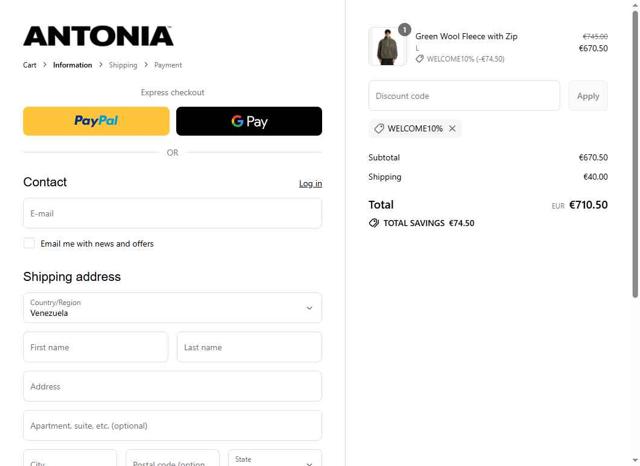
Task: Click the total savings tag icon
Action: [x=374, y=223]
